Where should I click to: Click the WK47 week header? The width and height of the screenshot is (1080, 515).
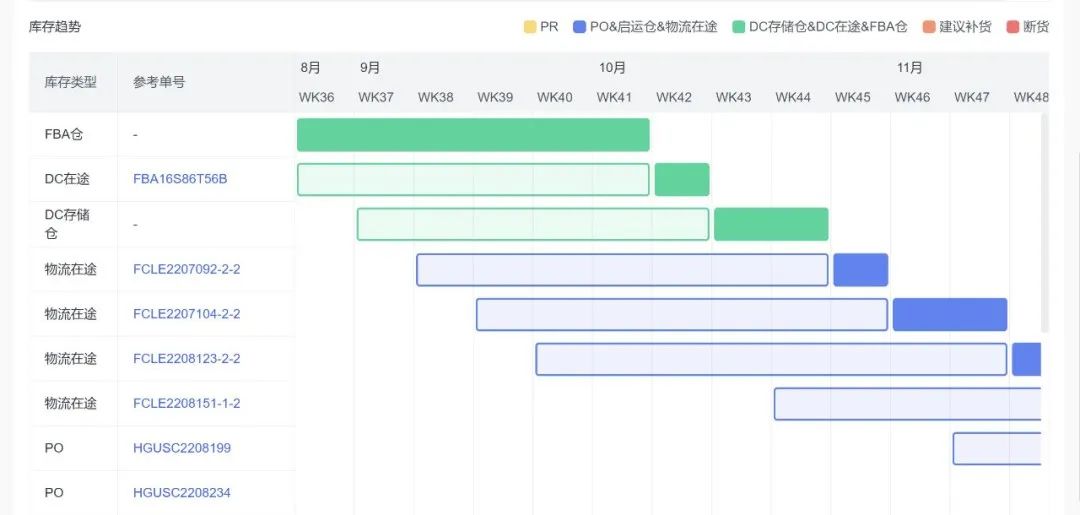[972, 97]
